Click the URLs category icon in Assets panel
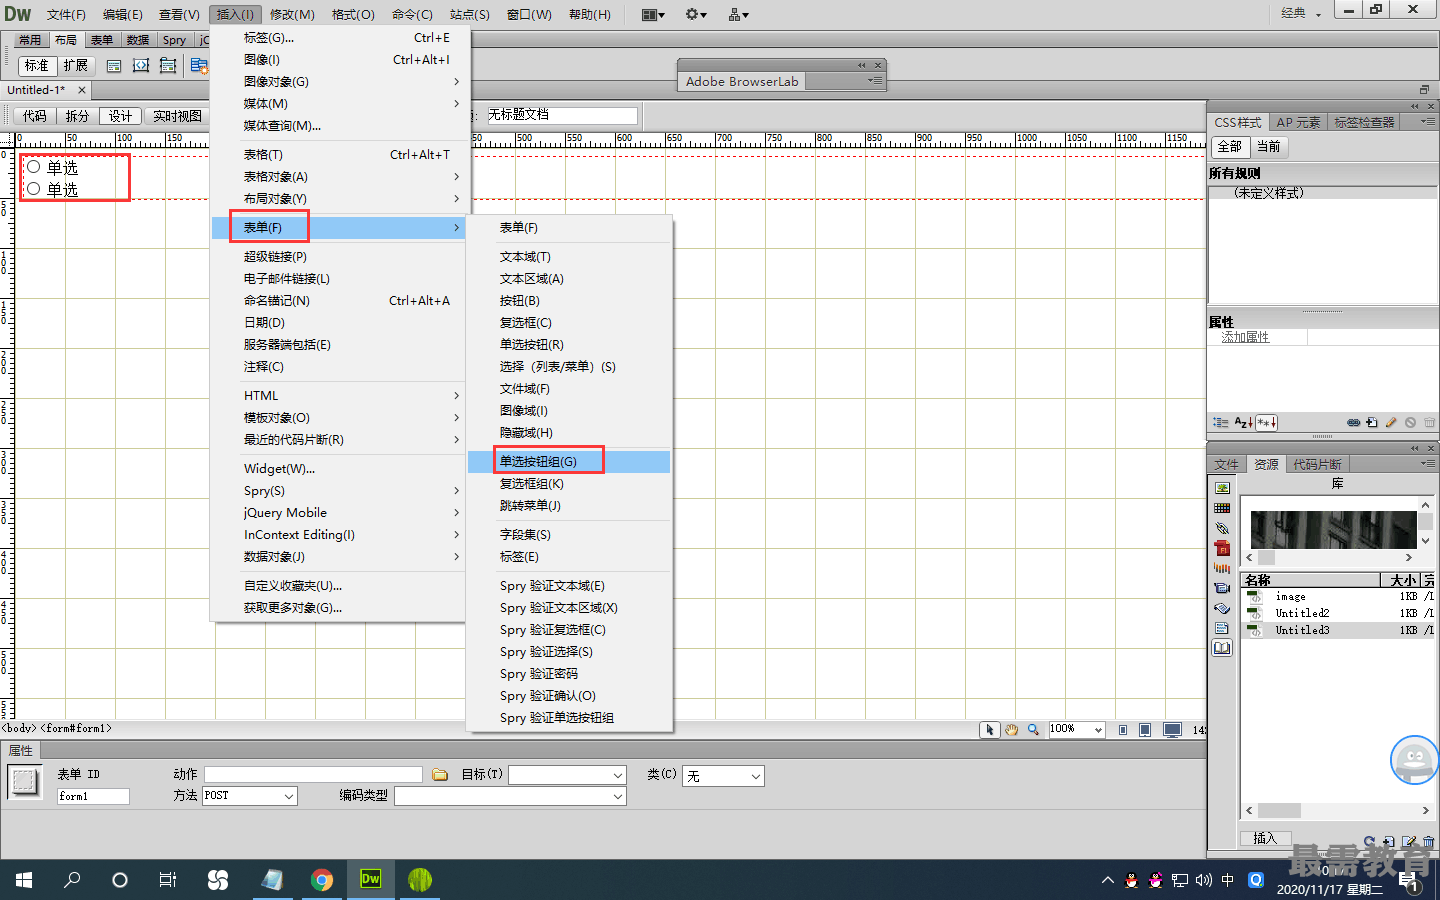Image resolution: width=1440 pixels, height=900 pixels. 1222,528
